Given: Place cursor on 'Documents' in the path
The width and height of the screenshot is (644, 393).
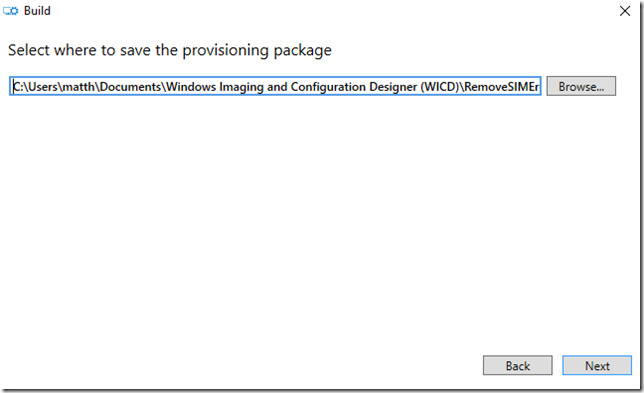Looking at the screenshot, I should [x=130, y=87].
